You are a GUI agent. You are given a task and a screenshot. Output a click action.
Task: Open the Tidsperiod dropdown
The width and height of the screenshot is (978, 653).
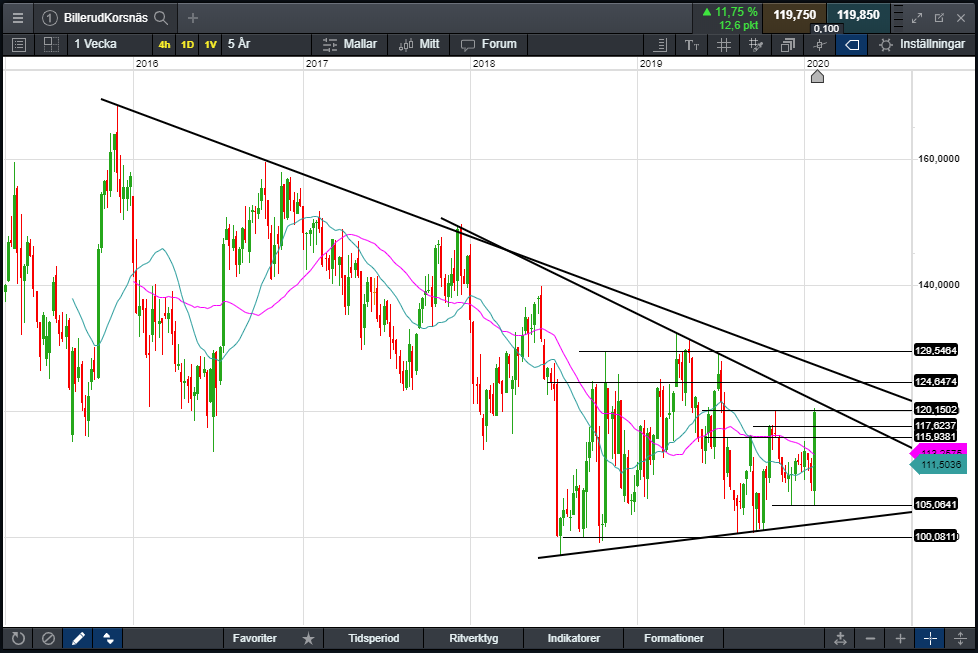pos(374,638)
